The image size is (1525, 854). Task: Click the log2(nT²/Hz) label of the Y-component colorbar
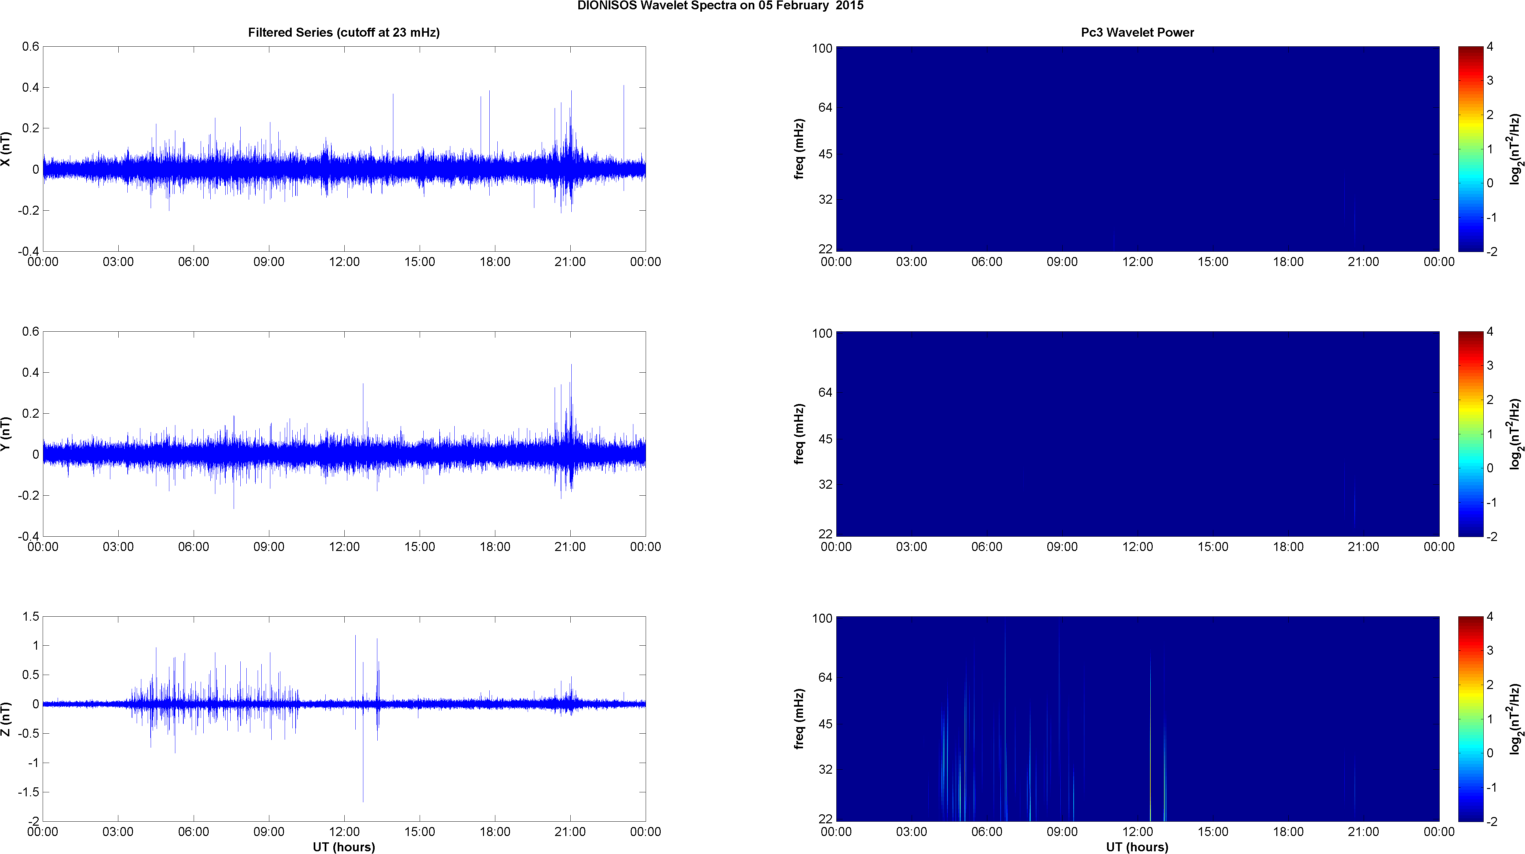click(x=1515, y=434)
